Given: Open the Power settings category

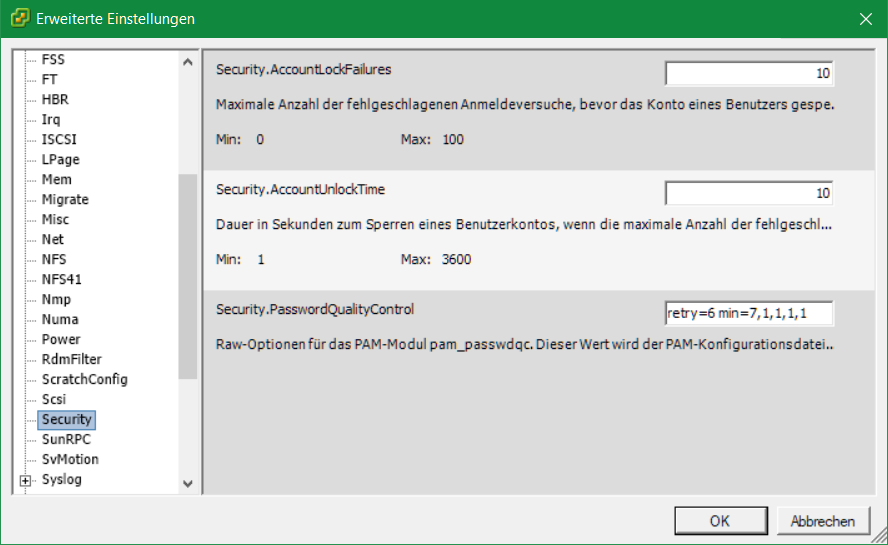Looking at the screenshot, I should point(60,340).
